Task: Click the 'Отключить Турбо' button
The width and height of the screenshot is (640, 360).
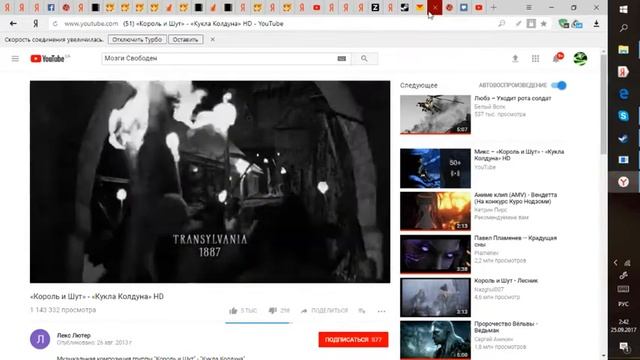Action: [x=137, y=40]
